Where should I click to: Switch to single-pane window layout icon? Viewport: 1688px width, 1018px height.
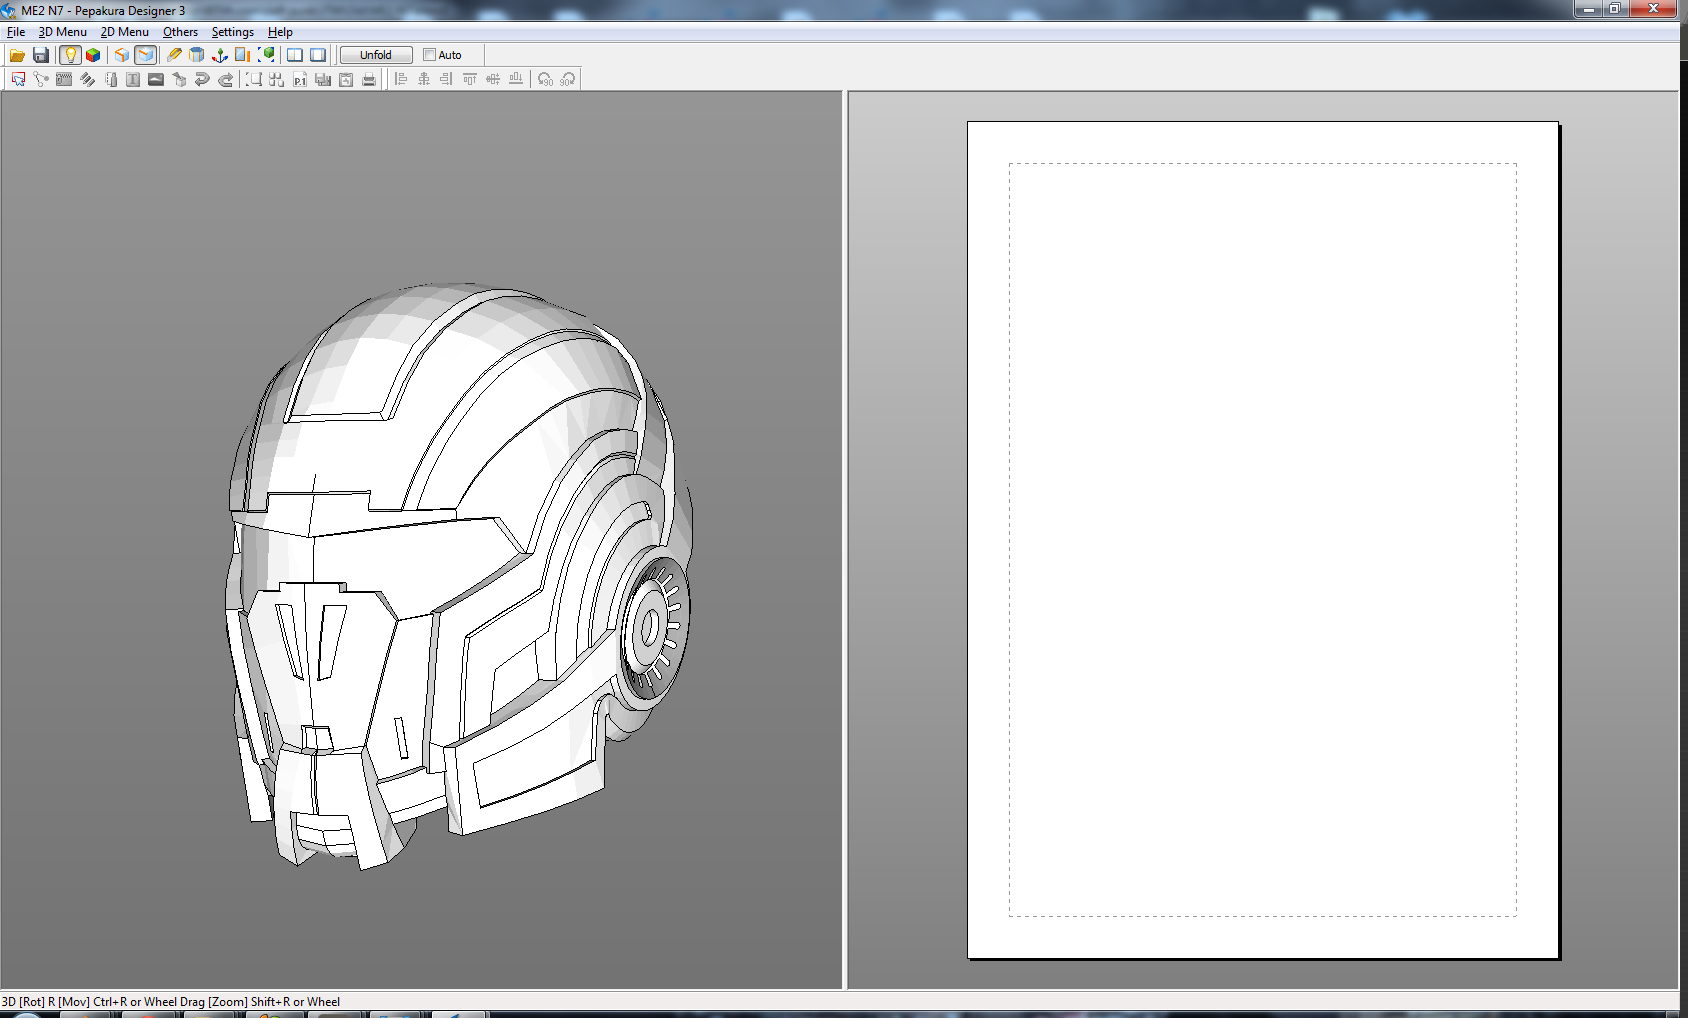point(318,55)
